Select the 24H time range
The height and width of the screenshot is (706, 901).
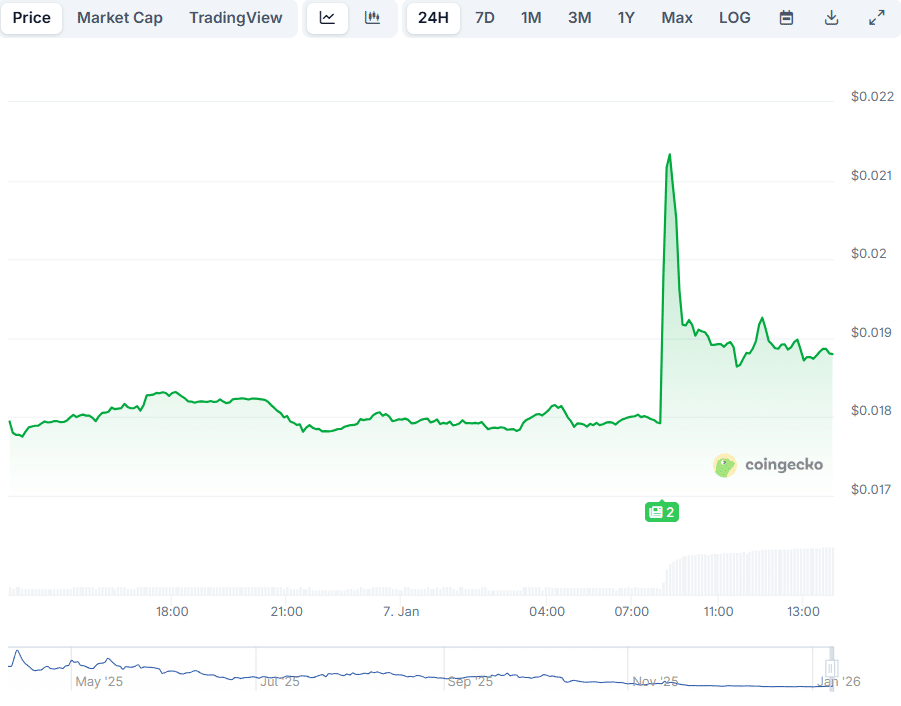point(433,18)
